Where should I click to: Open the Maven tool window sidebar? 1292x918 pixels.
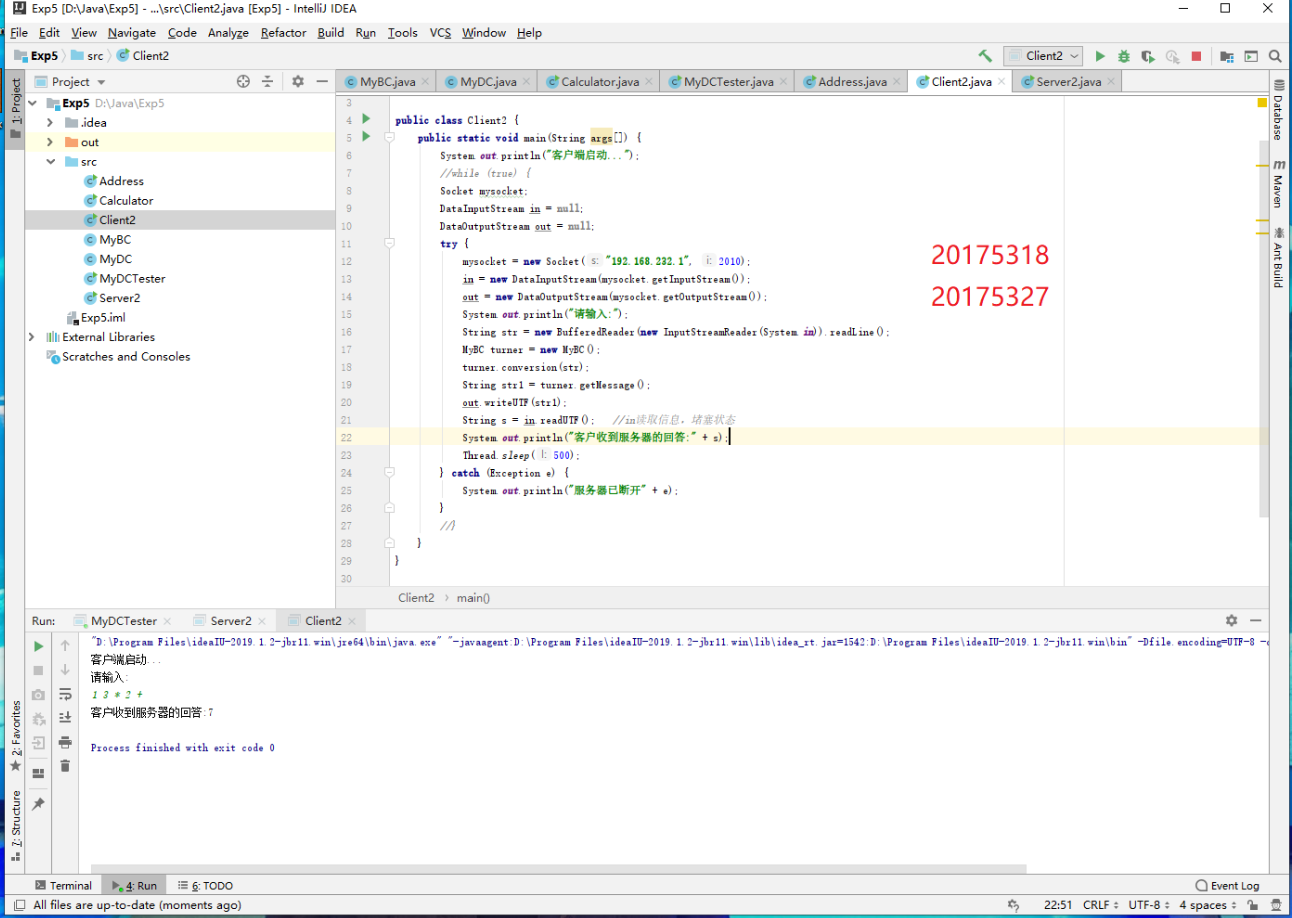point(1278,184)
